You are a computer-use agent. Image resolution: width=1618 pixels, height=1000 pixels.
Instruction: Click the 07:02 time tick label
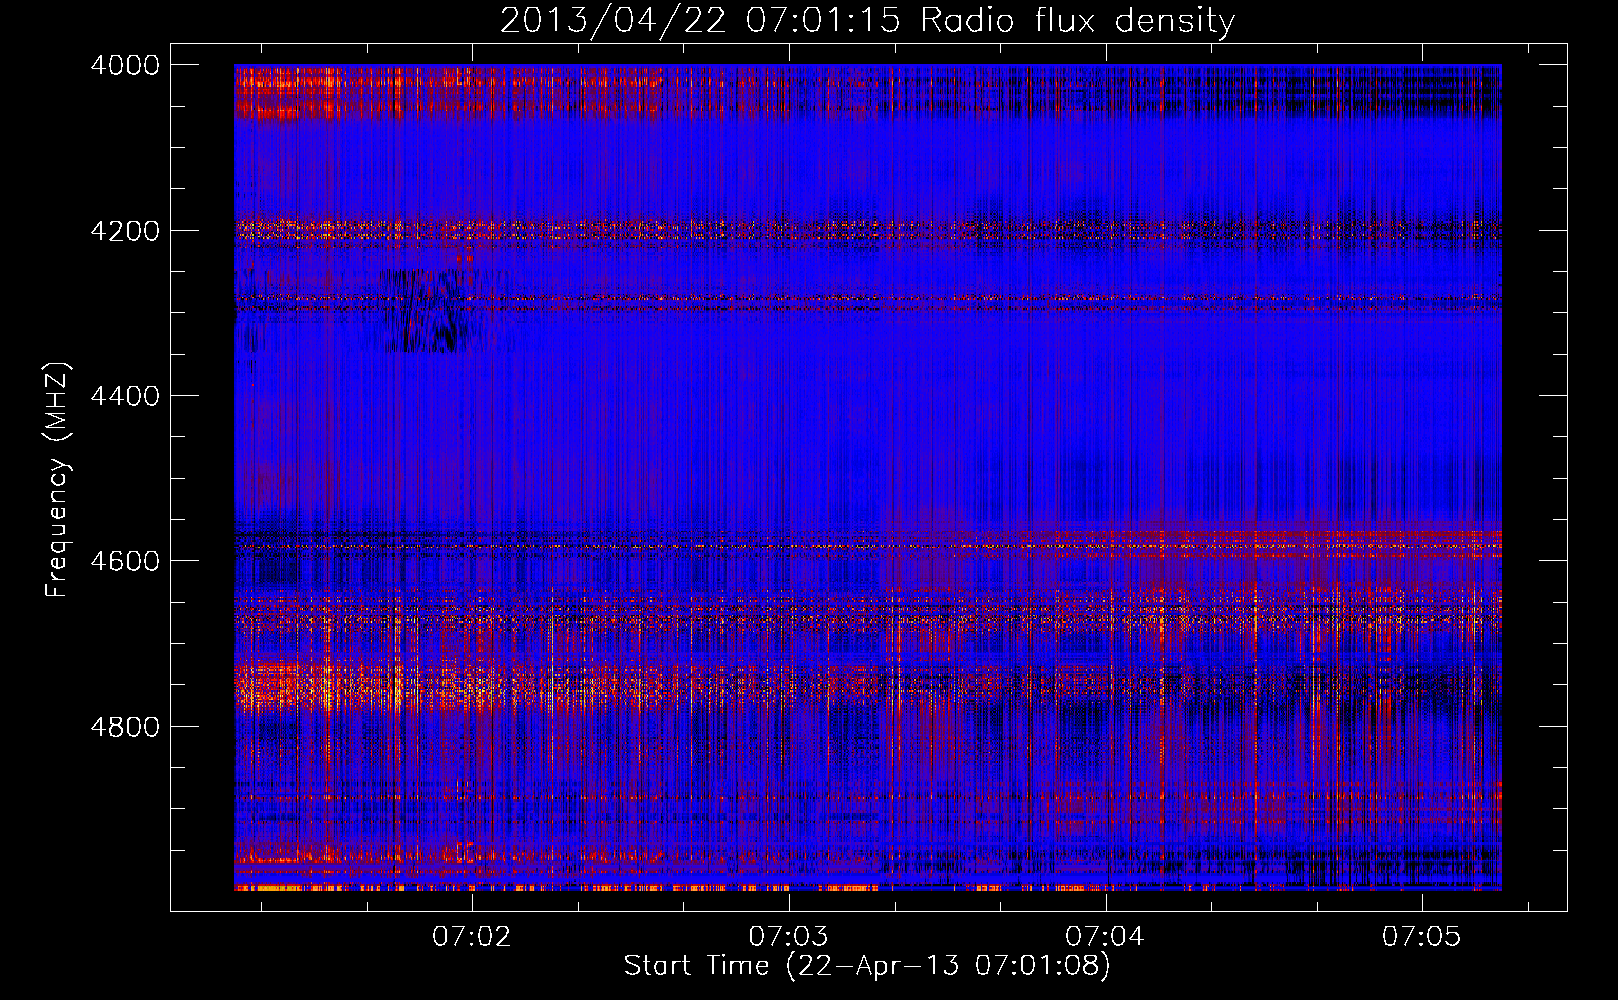click(472, 936)
